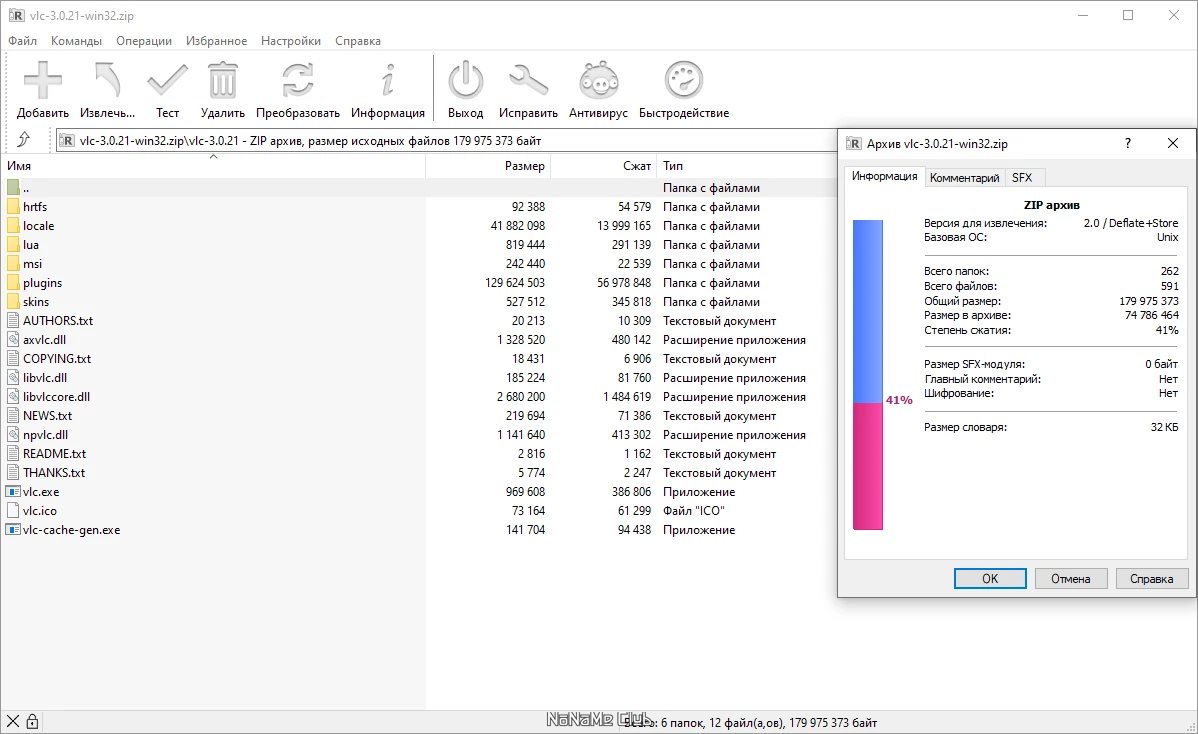
Task: Click the Отмена button
Action: click(x=1070, y=578)
